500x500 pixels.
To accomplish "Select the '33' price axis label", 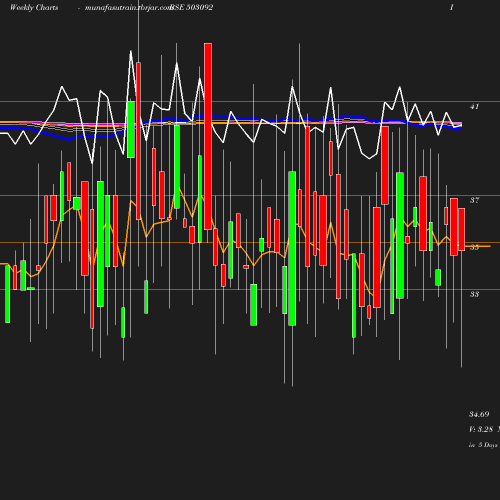I will 474,294.
